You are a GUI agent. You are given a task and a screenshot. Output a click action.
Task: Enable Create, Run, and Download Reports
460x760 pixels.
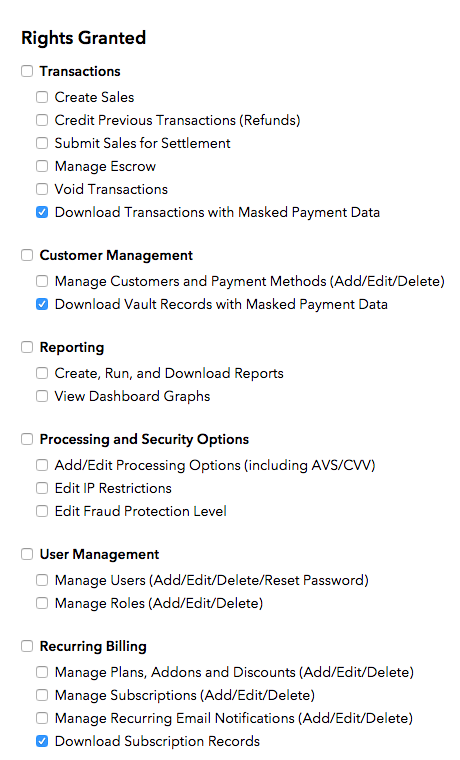[42, 373]
